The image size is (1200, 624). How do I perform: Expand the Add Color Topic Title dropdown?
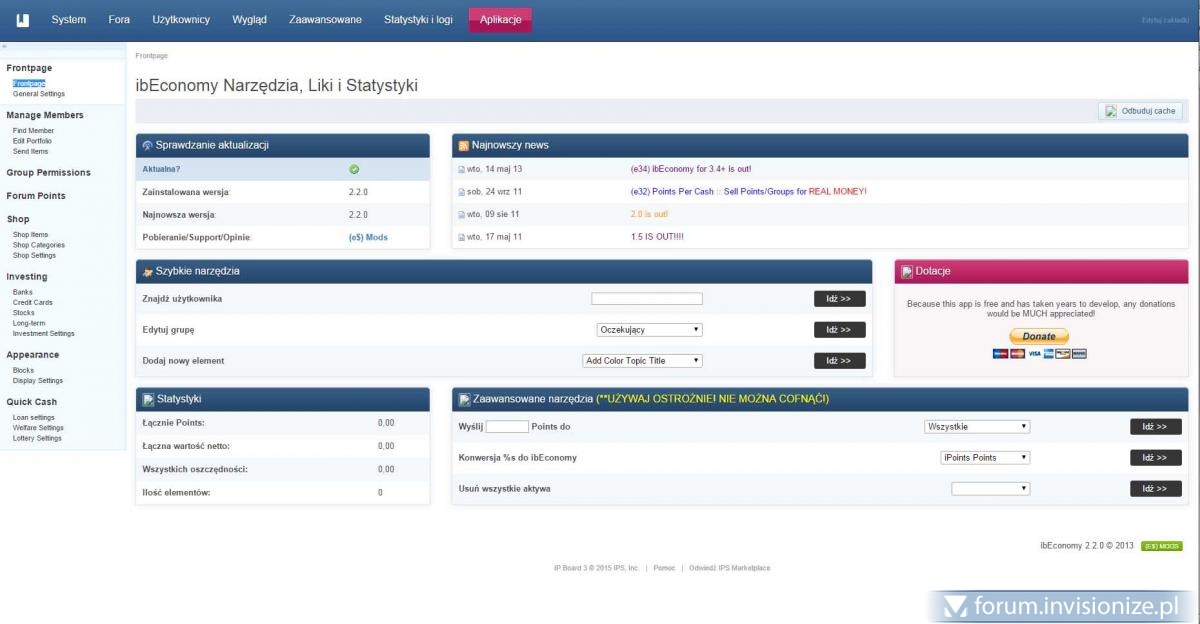pos(642,360)
